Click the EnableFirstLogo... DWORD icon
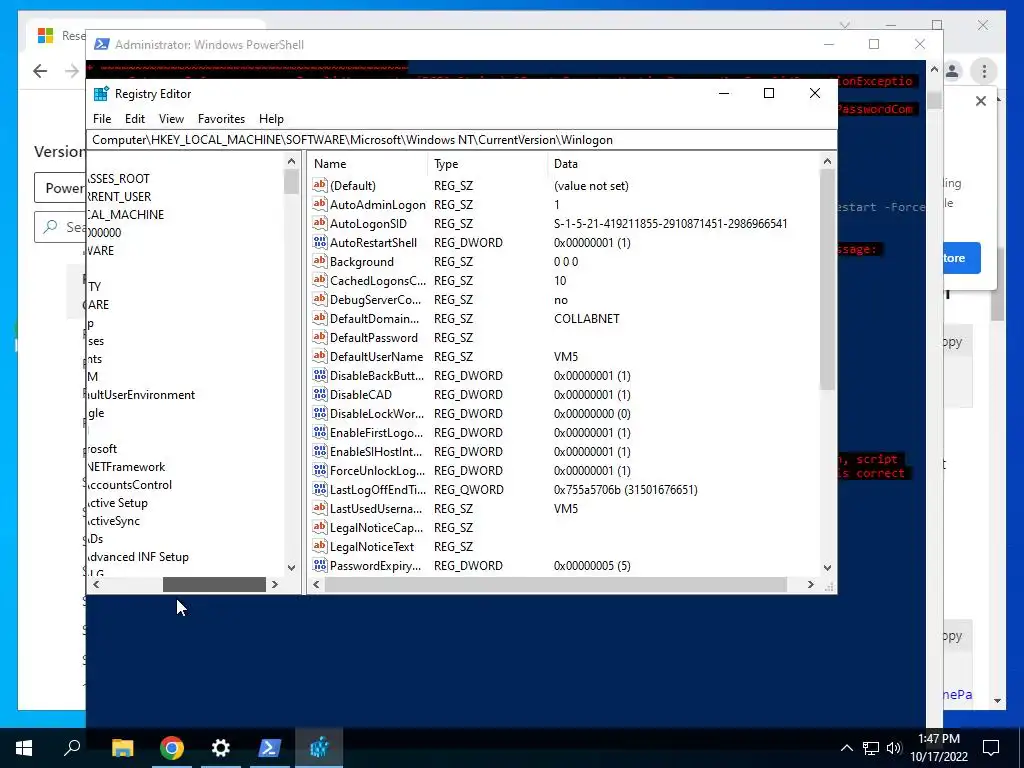 319,432
